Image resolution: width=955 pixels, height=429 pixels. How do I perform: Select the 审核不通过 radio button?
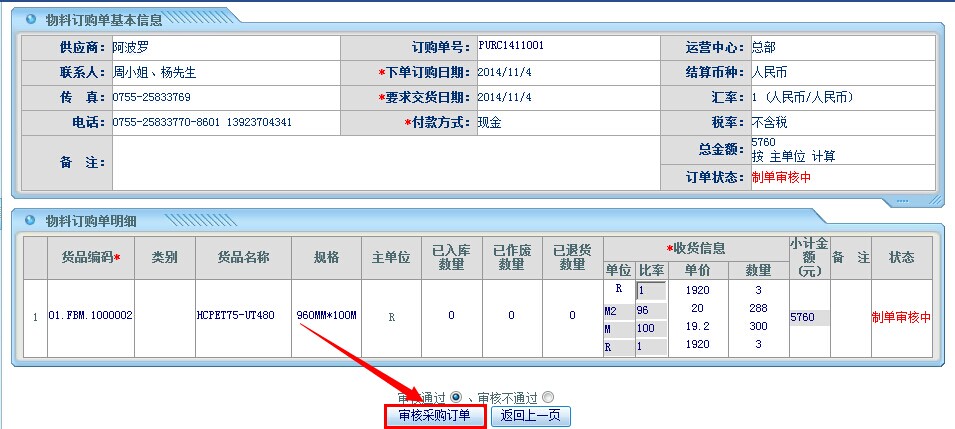click(x=547, y=397)
